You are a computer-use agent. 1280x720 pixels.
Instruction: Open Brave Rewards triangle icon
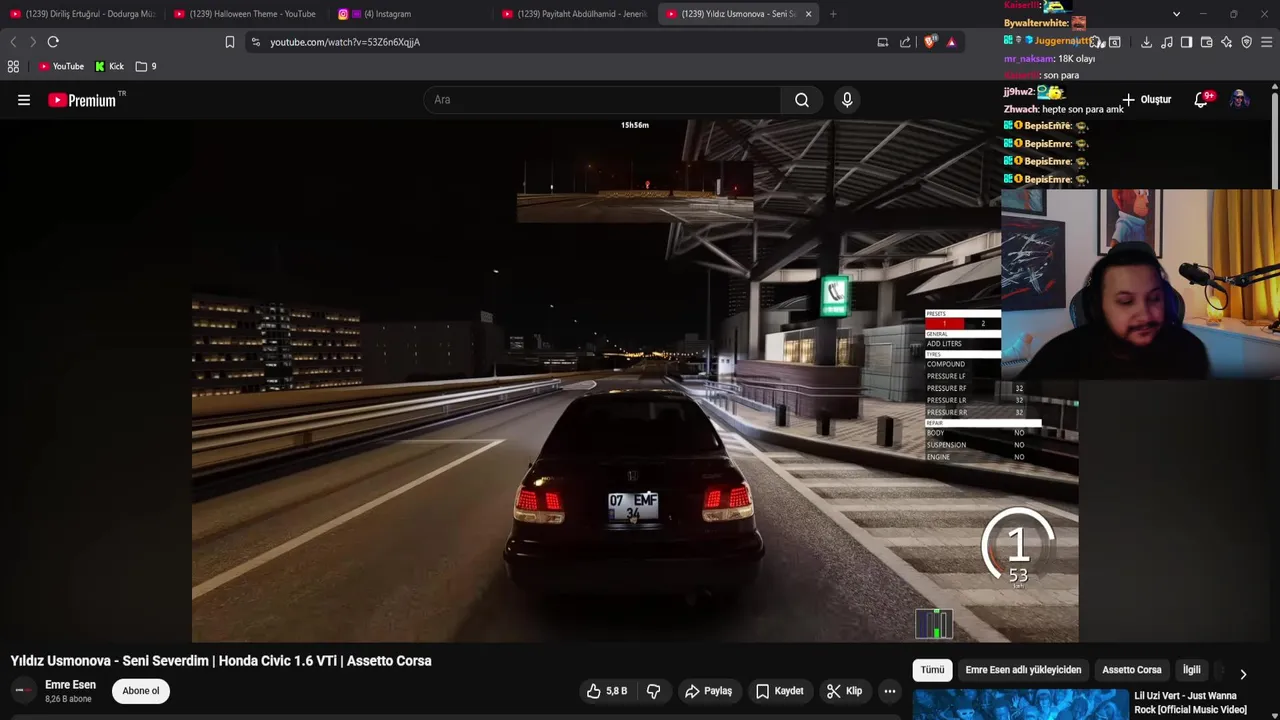(x=951, y=42)
